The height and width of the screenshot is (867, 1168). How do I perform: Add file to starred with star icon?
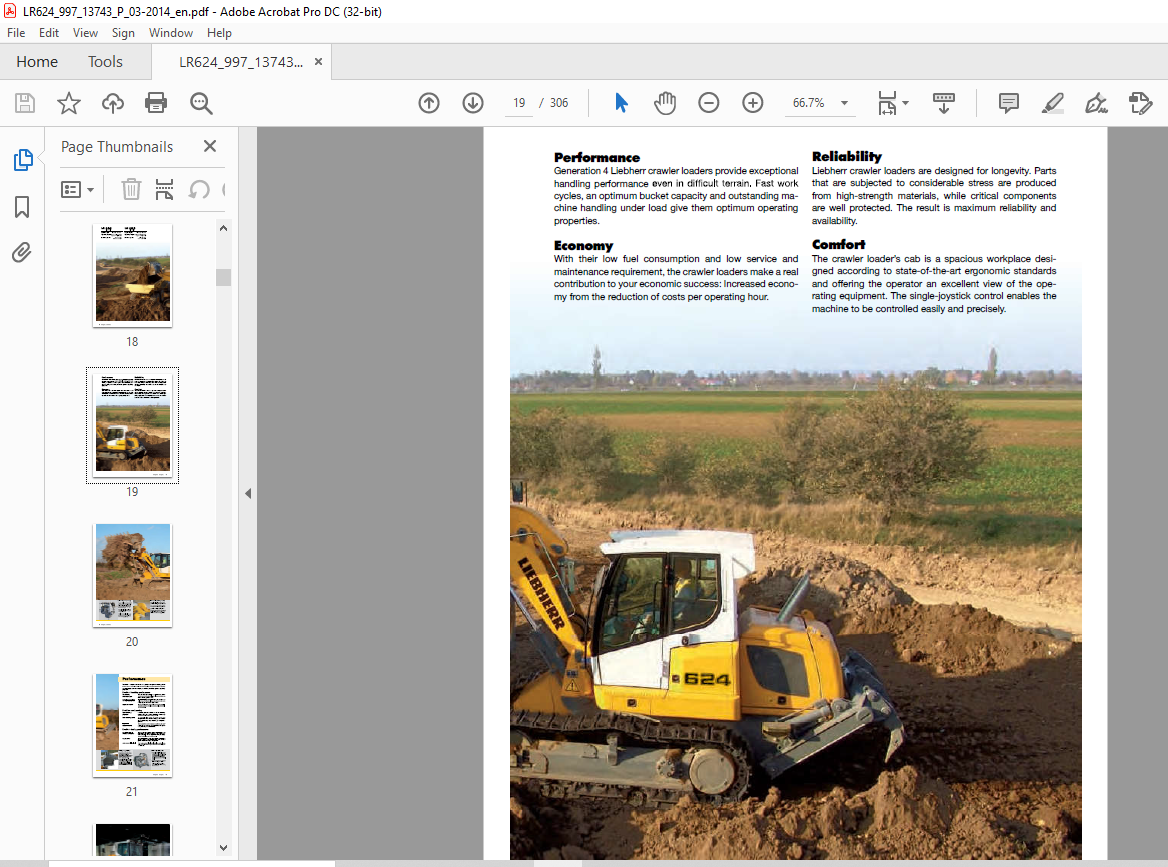point(69,103)
